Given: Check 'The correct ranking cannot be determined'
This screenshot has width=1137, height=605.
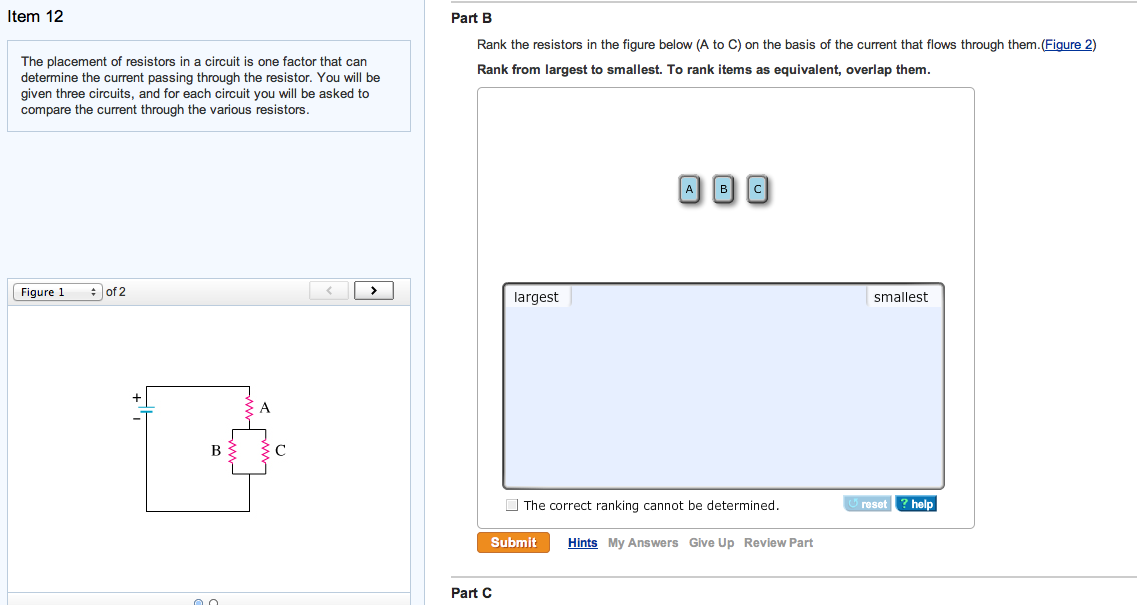Looking at the screenshot, I should coord(512,505).
